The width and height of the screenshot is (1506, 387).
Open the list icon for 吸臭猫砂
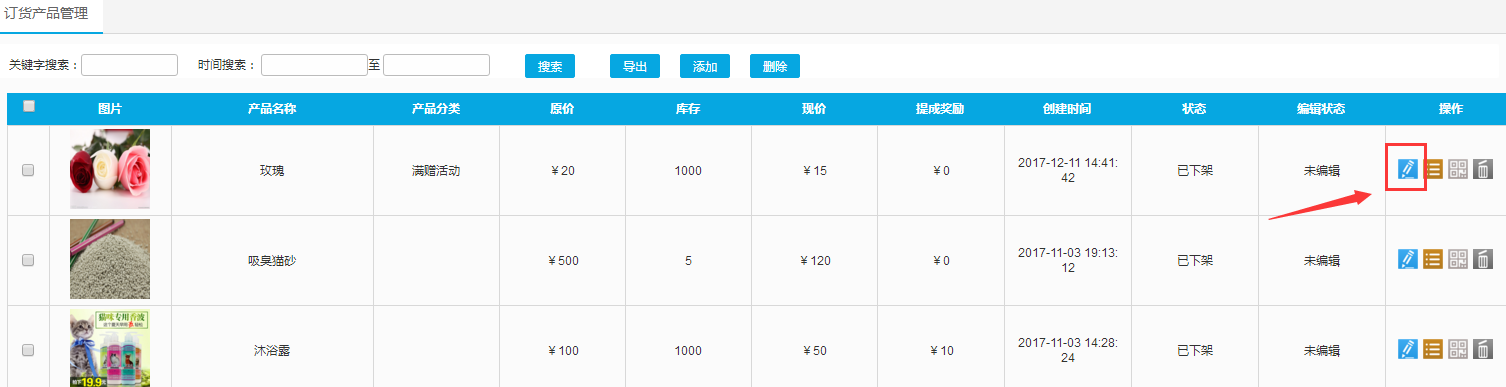click(1433, 259)
